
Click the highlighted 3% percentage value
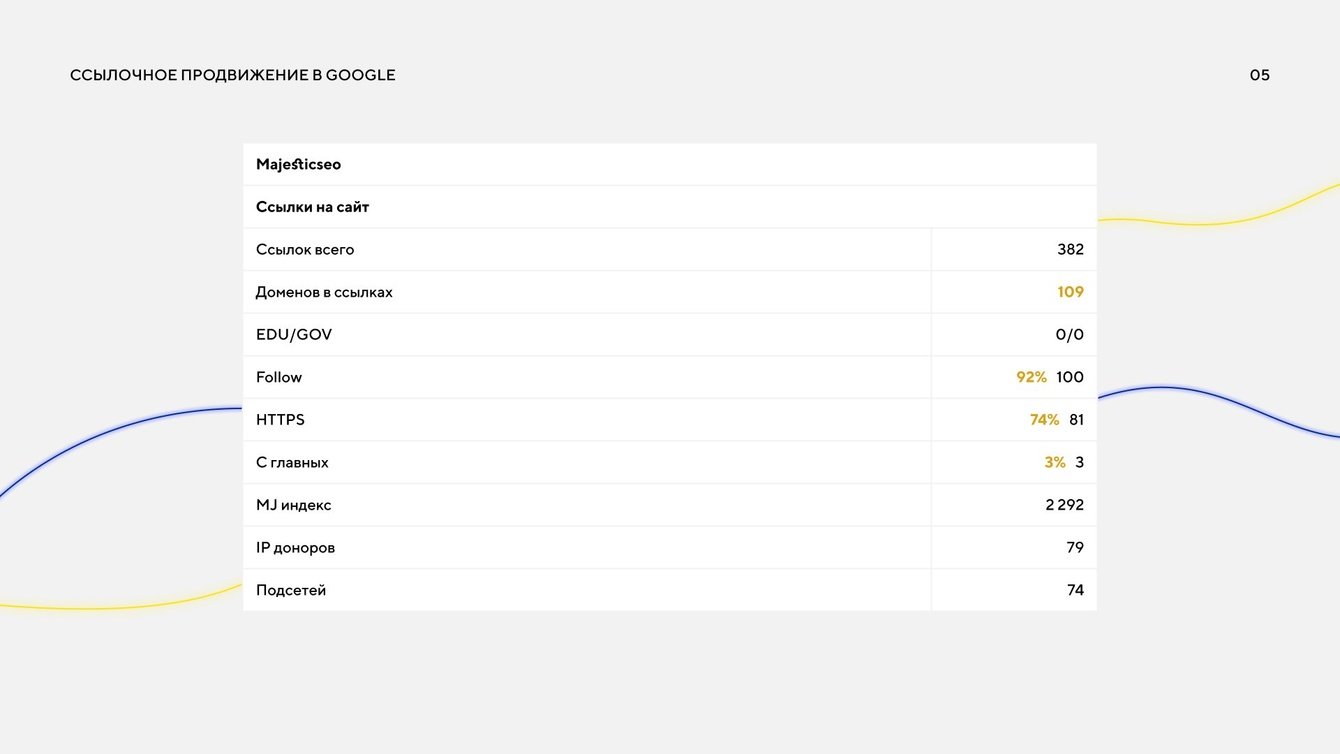click(1055, 463)
